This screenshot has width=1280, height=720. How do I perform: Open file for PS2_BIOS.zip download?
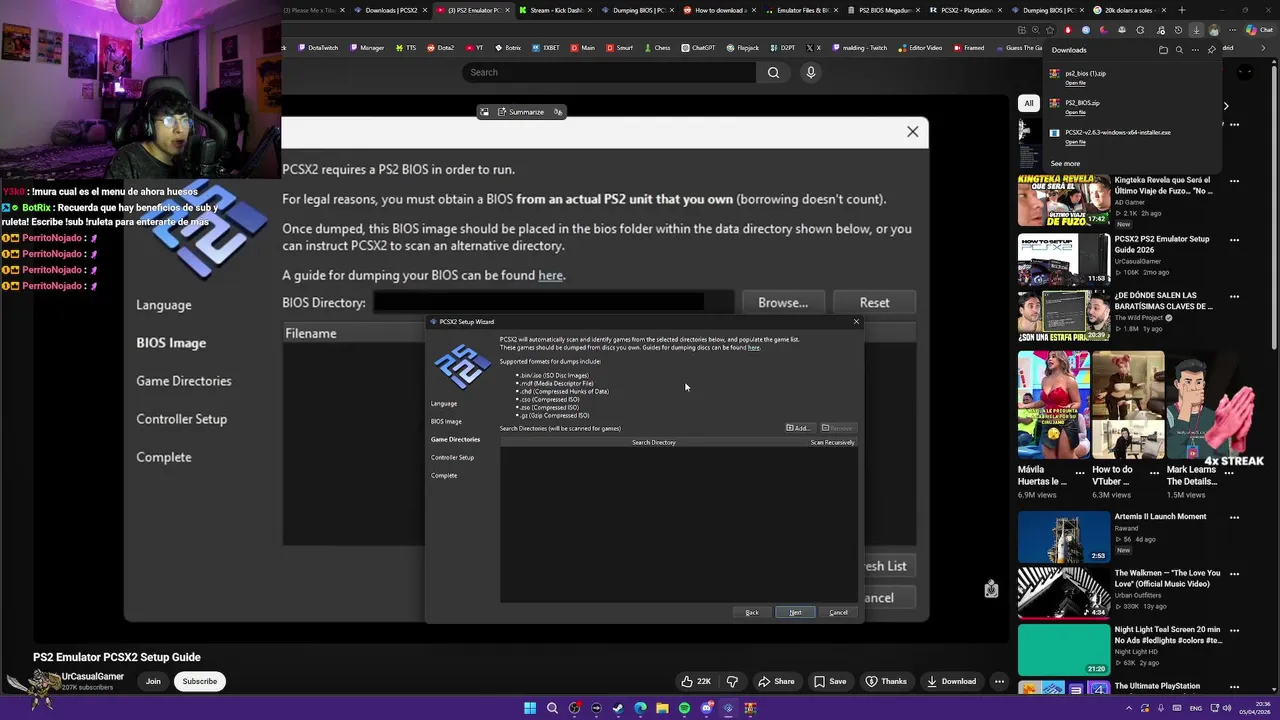coord(1075,112)
